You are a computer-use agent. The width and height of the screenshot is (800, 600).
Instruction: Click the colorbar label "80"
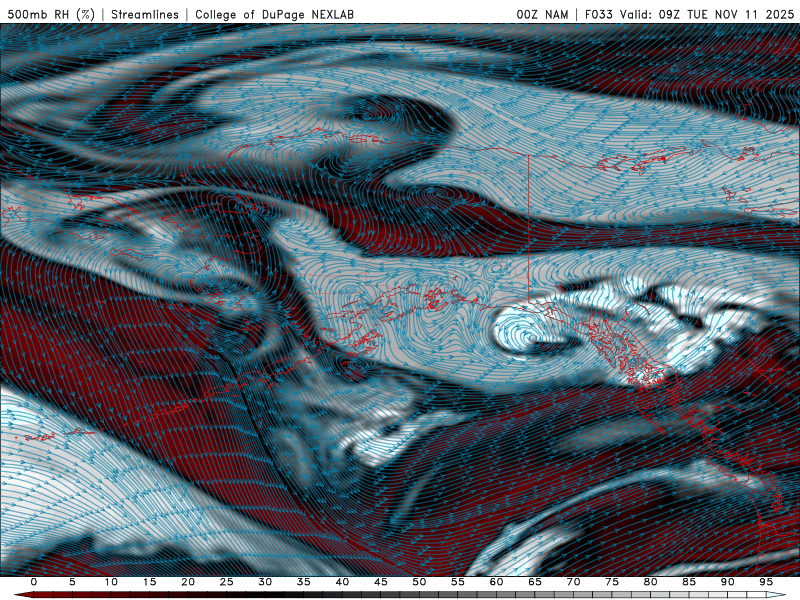[651, 582]
